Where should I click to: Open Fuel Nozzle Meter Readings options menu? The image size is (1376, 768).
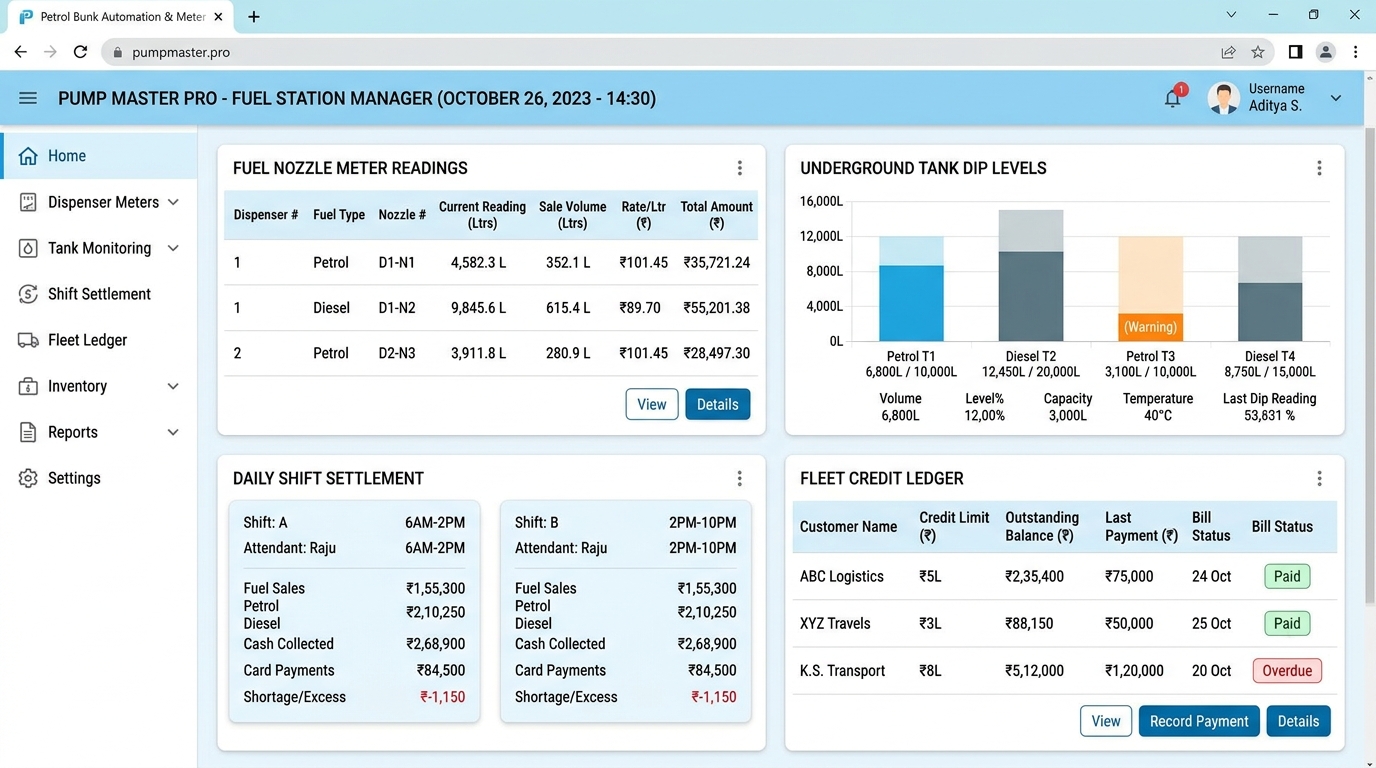pos(740,168)
